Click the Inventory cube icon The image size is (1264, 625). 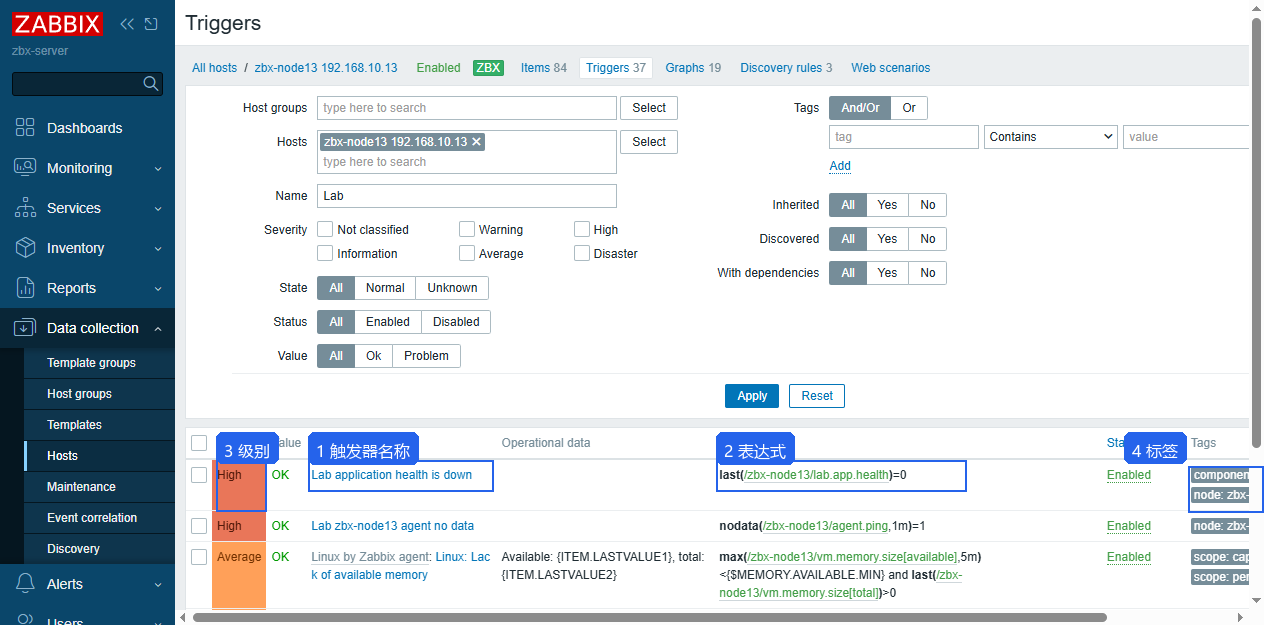point(26,248)
